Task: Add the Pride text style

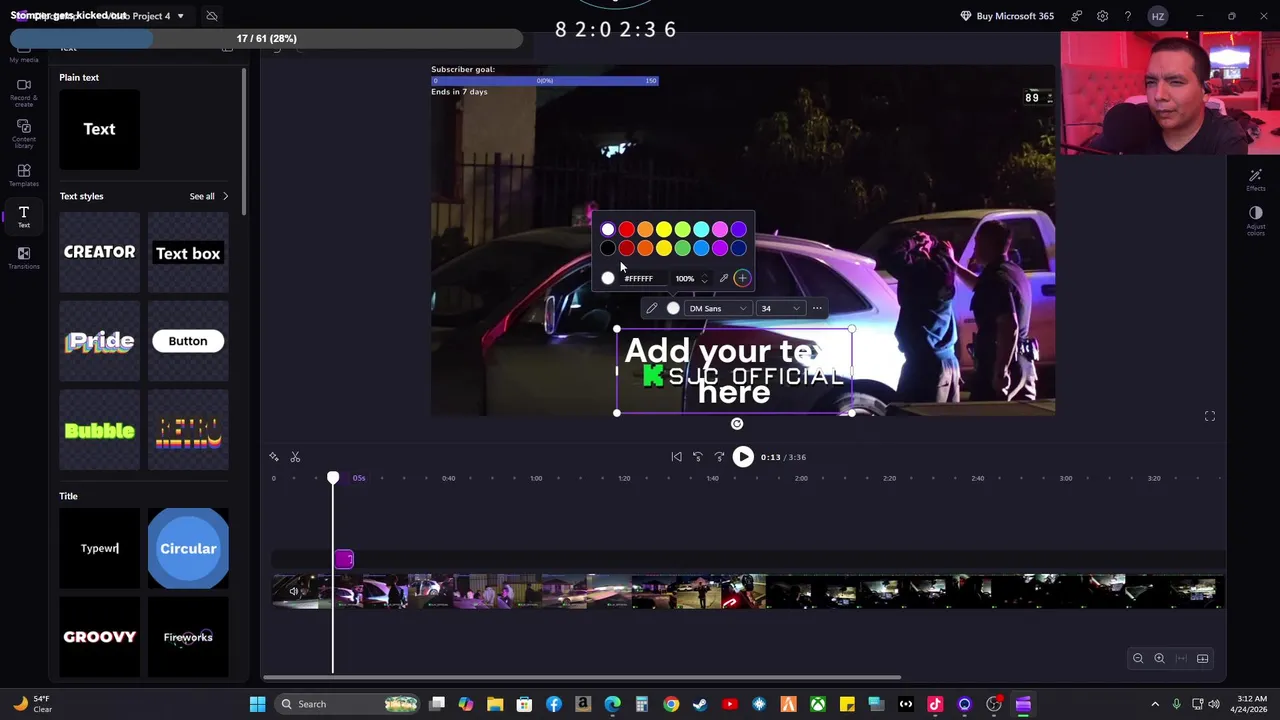Action: click(99, 341)
